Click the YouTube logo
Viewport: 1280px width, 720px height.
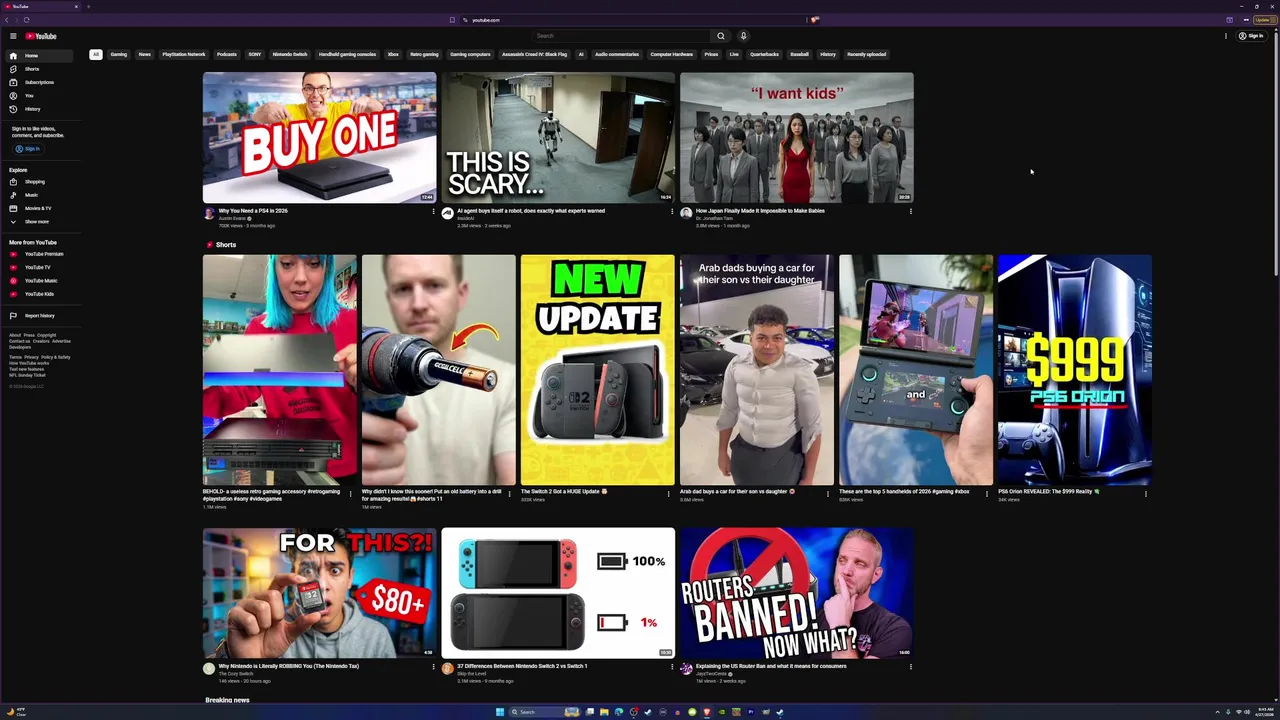(41, 36)
